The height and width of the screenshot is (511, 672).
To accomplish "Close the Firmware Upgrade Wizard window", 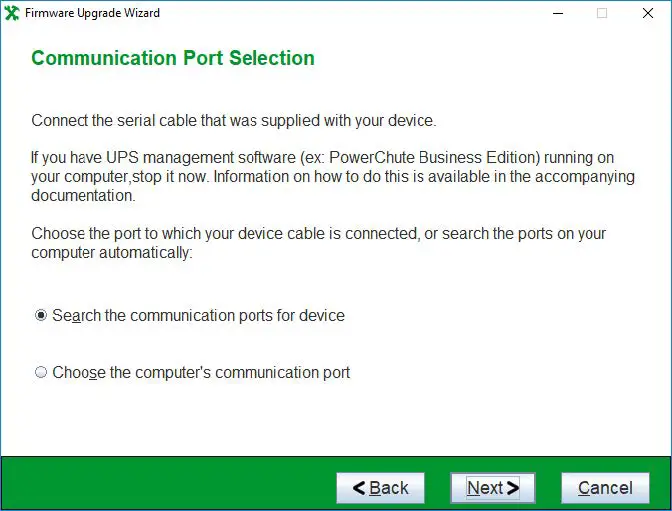I will (647, 13).
